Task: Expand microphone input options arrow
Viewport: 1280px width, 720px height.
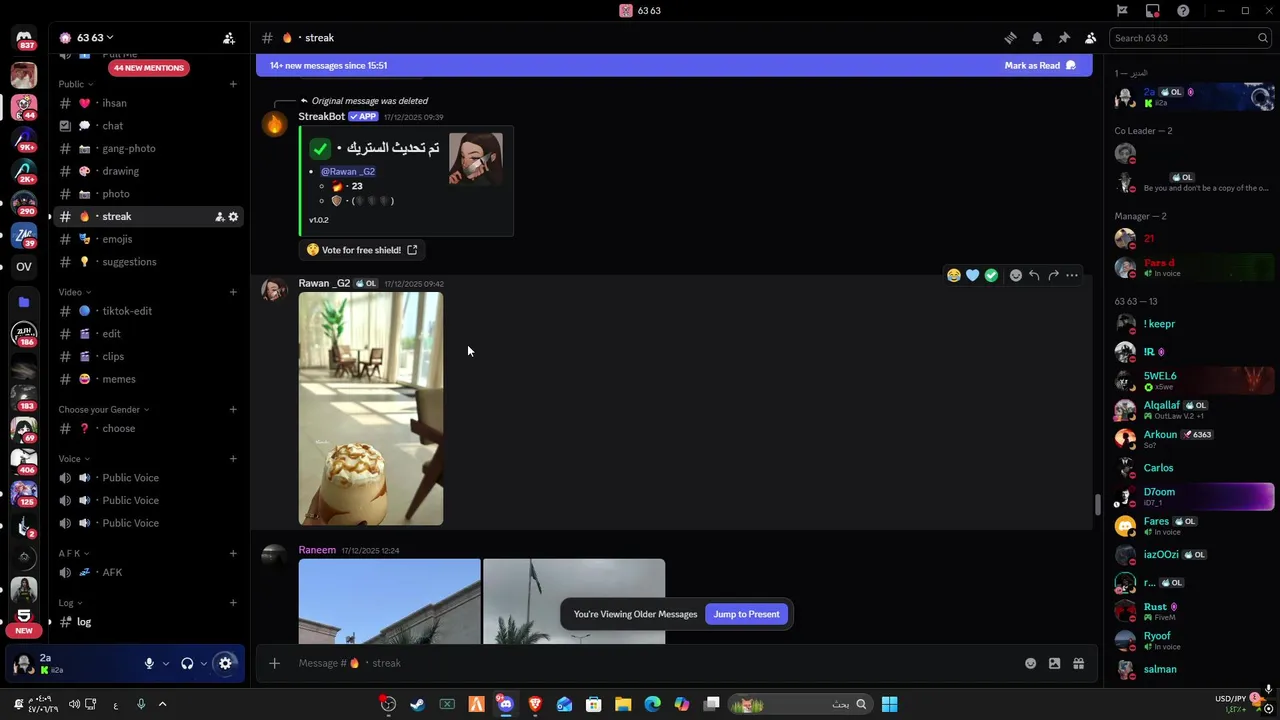Action: (165, 663)
